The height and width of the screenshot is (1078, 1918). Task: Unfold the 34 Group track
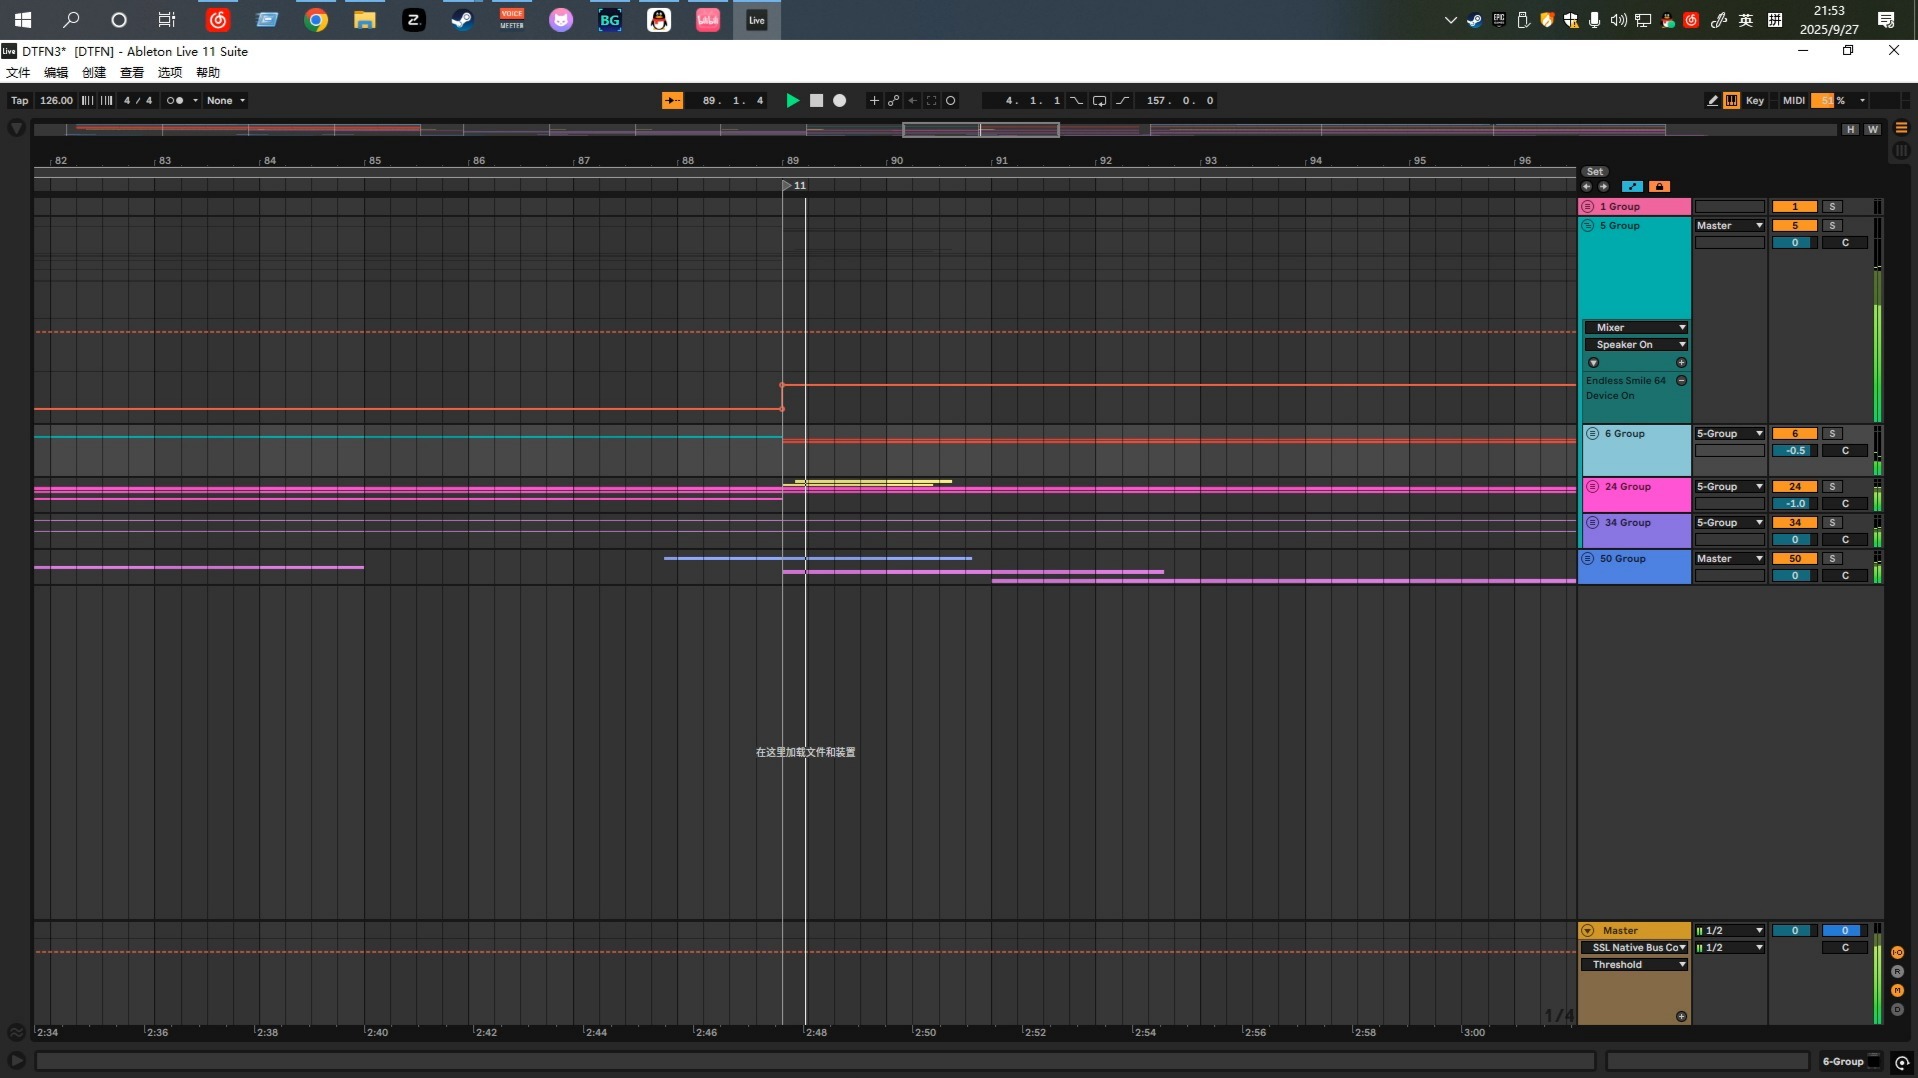click(1593, 523)
